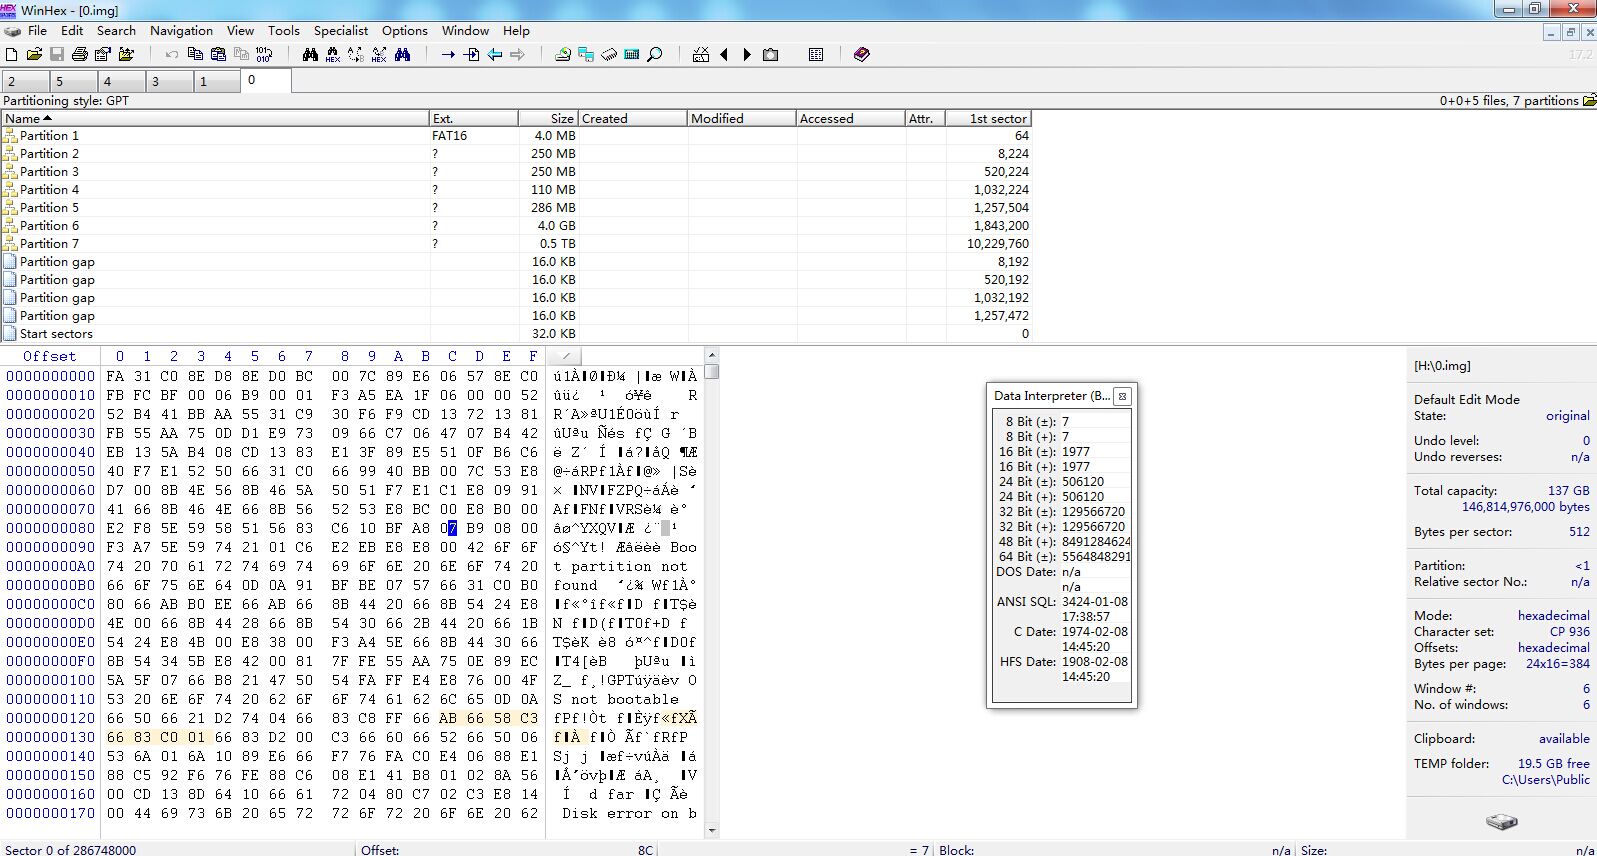Click the black right triangle icon
Viewport: 1597px width, 856px height.
(x=747, y=54)
